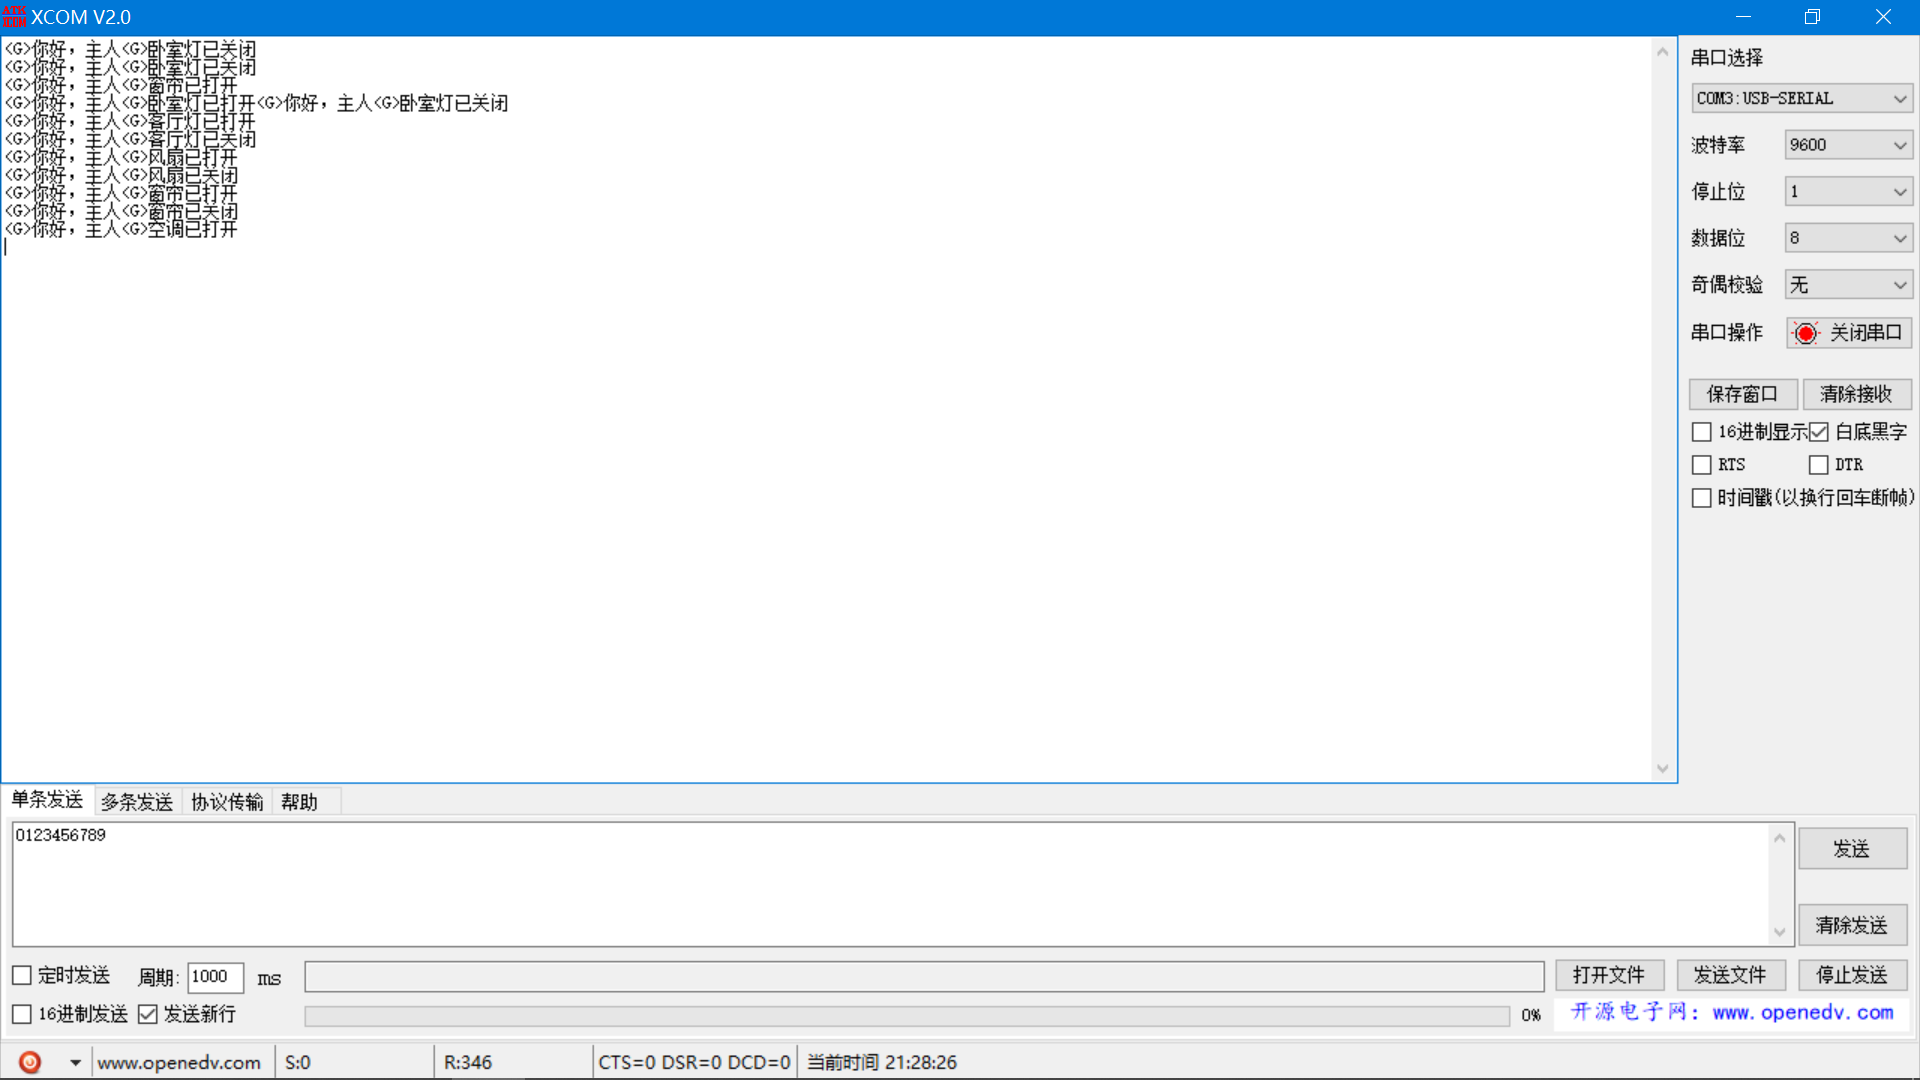
Task: Click the 周期 period input field
Action: tap(214, 977)
